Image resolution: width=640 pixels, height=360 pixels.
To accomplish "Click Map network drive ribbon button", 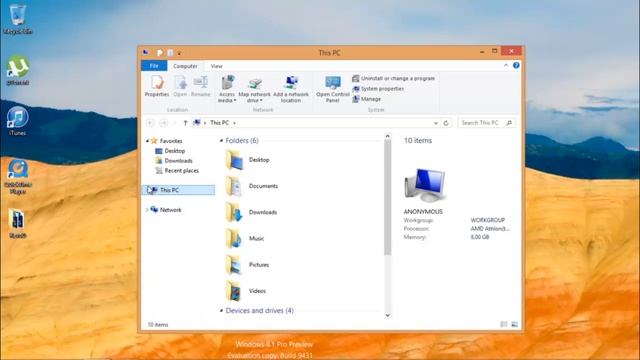I will pyautogui.click(x=255, y=89).
